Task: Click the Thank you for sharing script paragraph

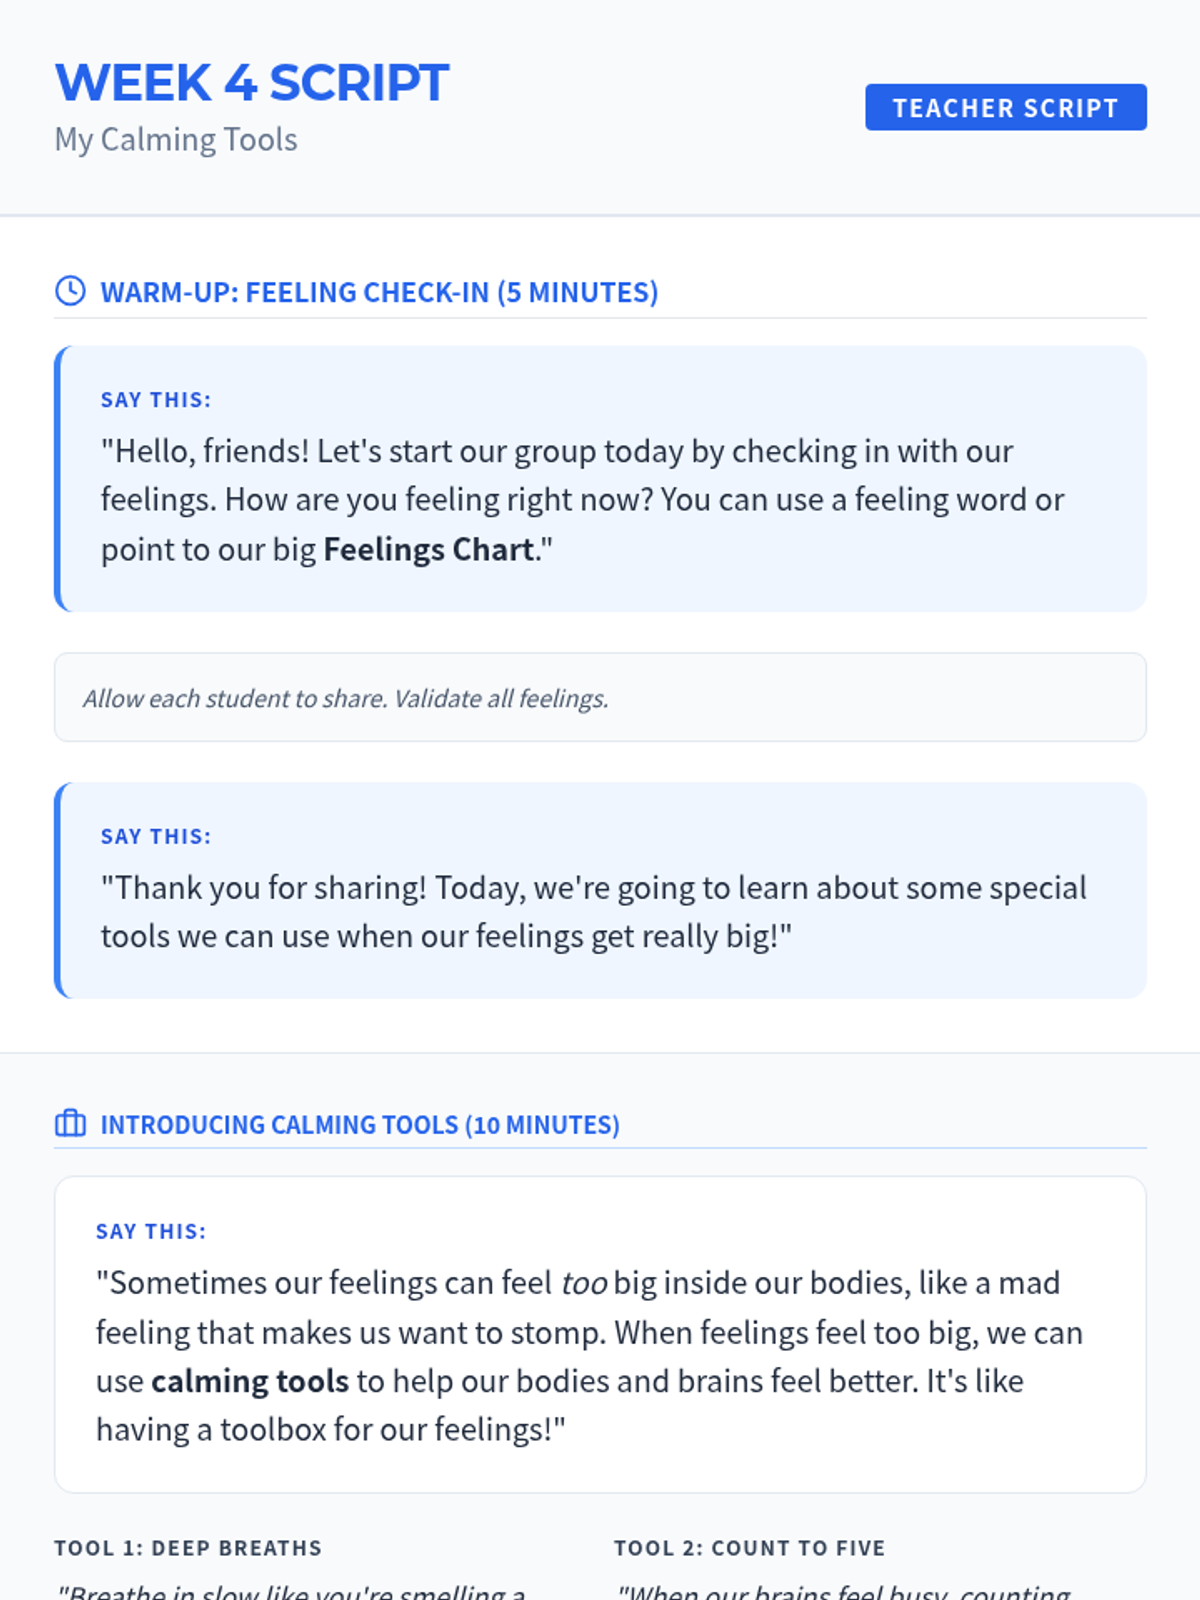Action: point(592,912)
